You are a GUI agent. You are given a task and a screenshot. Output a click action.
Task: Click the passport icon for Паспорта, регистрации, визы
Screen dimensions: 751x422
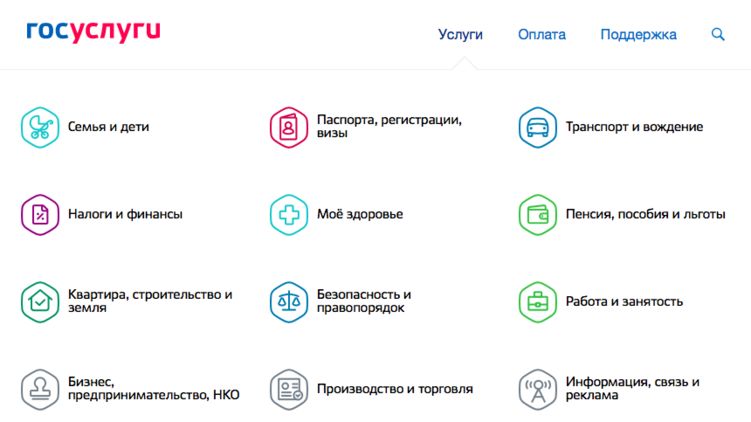click(289, 127)
